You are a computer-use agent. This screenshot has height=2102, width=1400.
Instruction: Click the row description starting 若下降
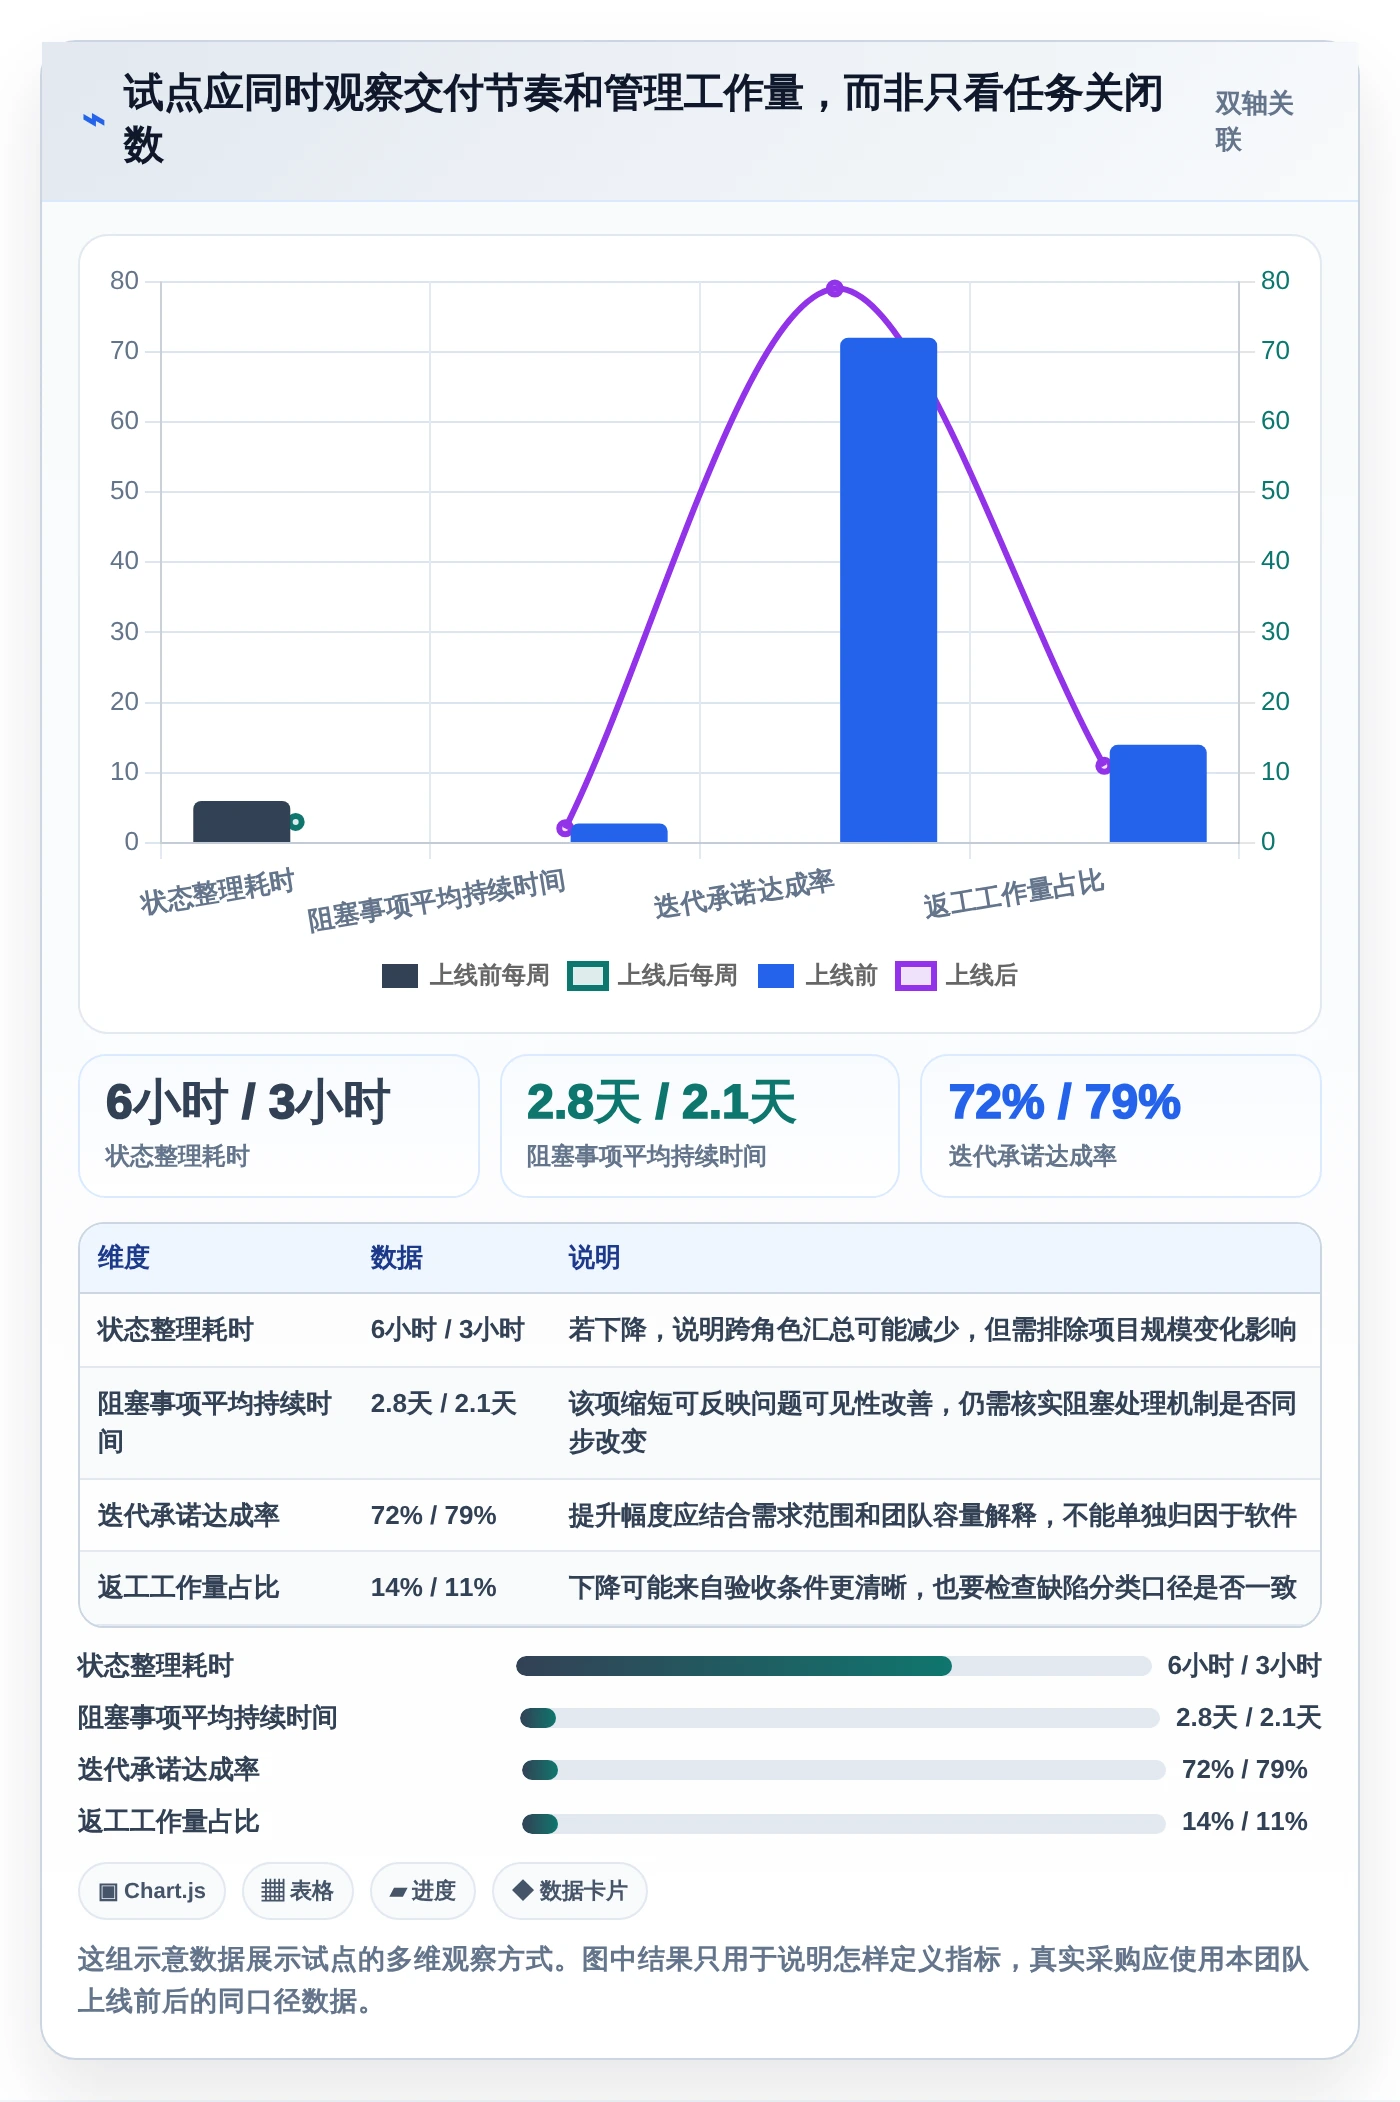point(932,1330)
